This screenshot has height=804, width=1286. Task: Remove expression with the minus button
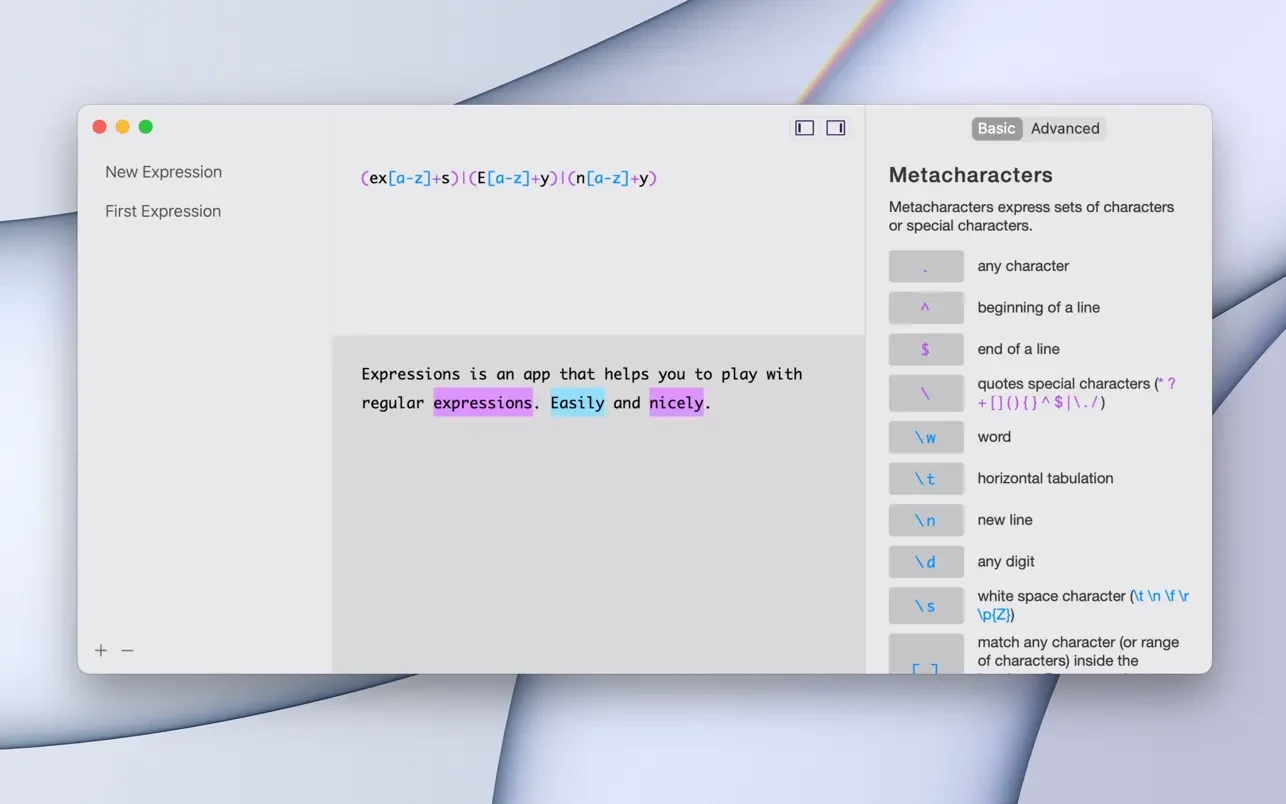pos(127,651)
